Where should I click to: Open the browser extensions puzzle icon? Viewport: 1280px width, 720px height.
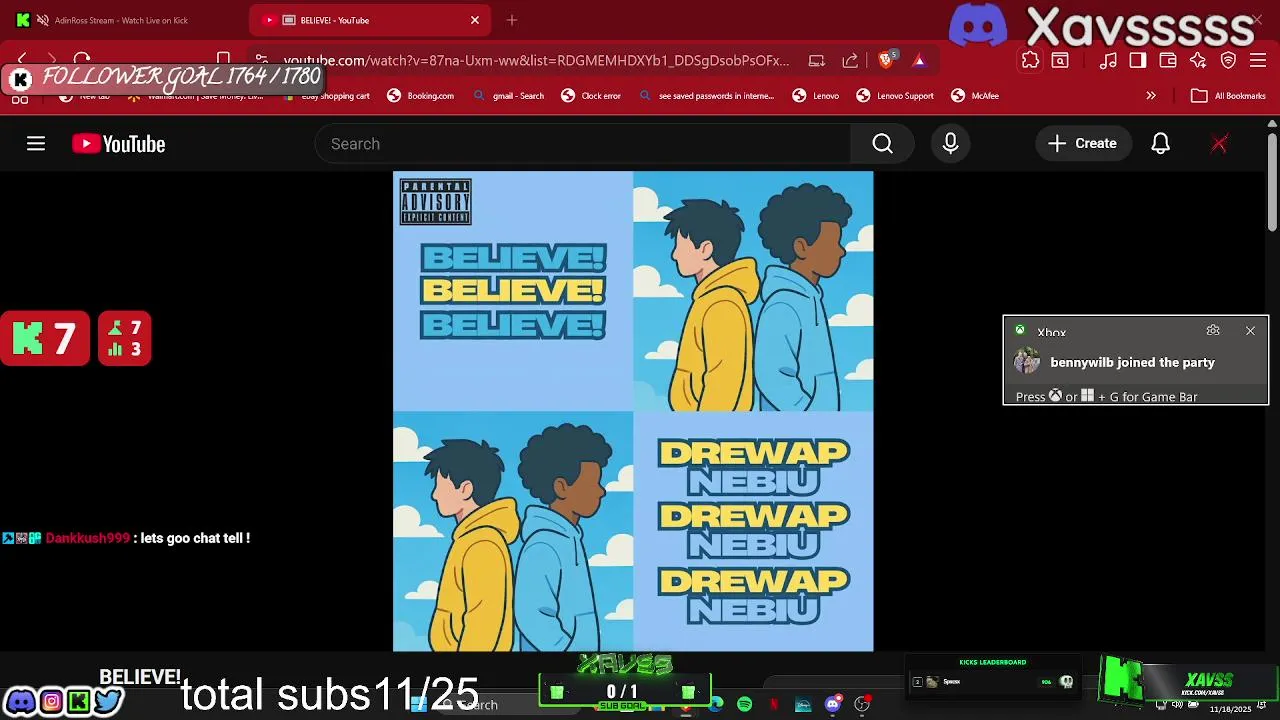coord(1030,60)
